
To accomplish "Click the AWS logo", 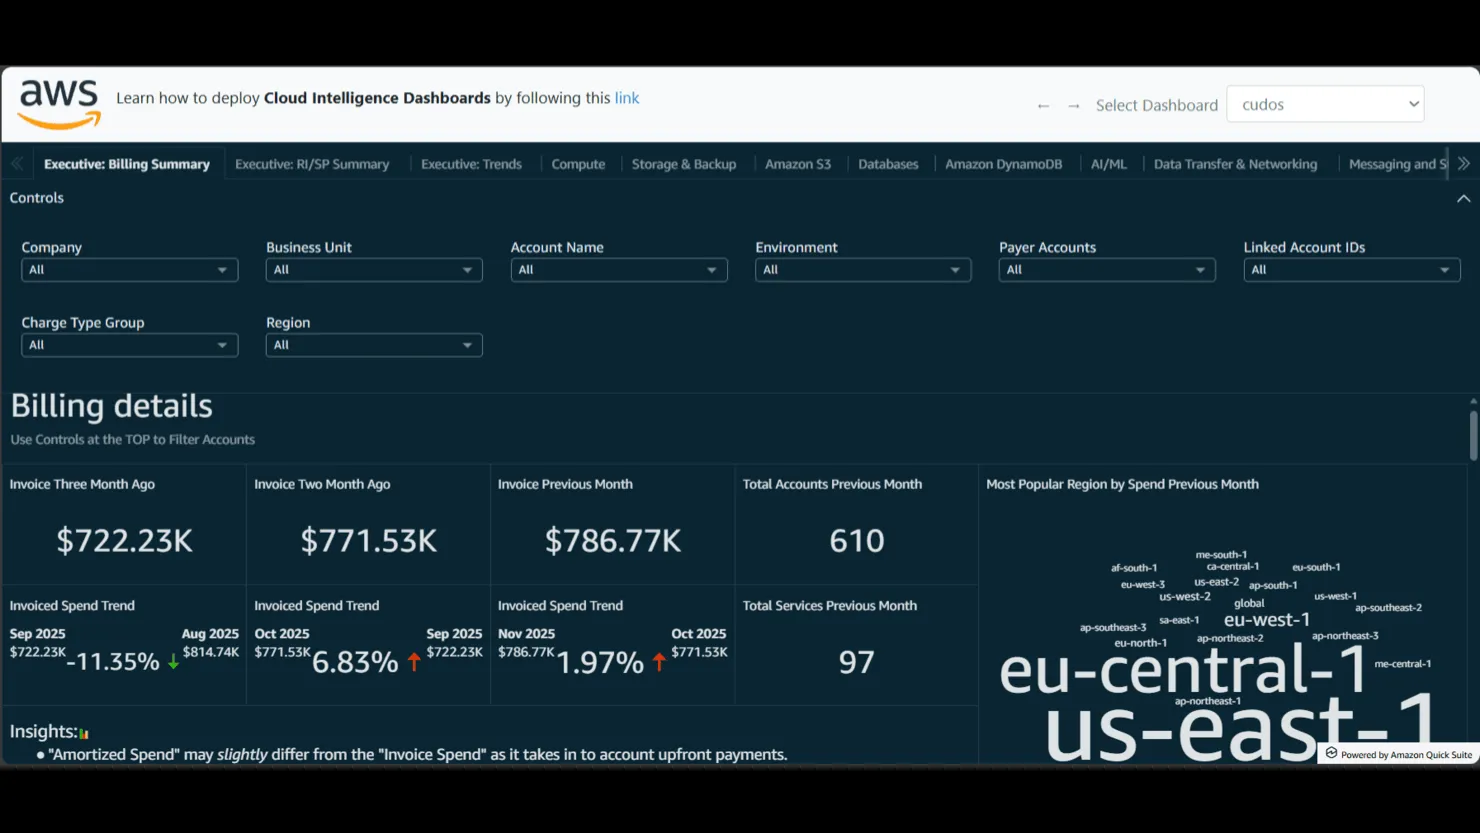I will [59, 104].
